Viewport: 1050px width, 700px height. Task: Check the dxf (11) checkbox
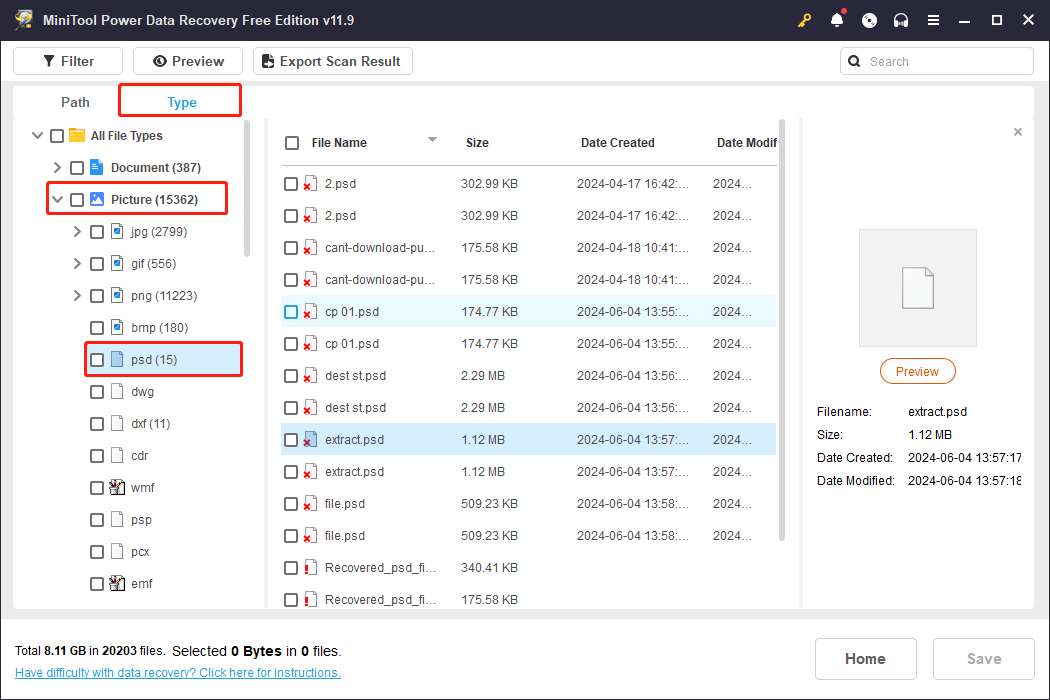(x=97, y=424)
